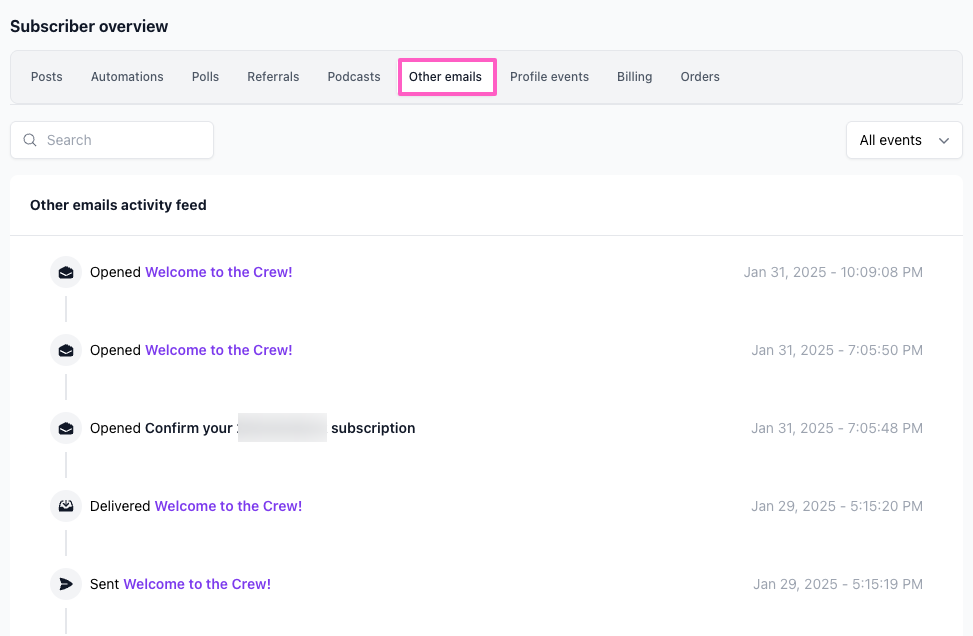Select the Other emails tab
Viewport: 973px width, 636px height.
[446, 77]
